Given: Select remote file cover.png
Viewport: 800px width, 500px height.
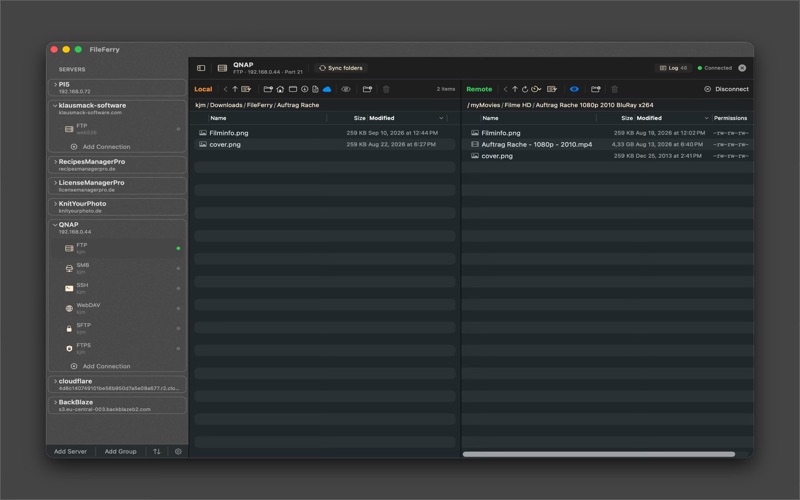Looking at the screenshot, I should click(607, 156).
